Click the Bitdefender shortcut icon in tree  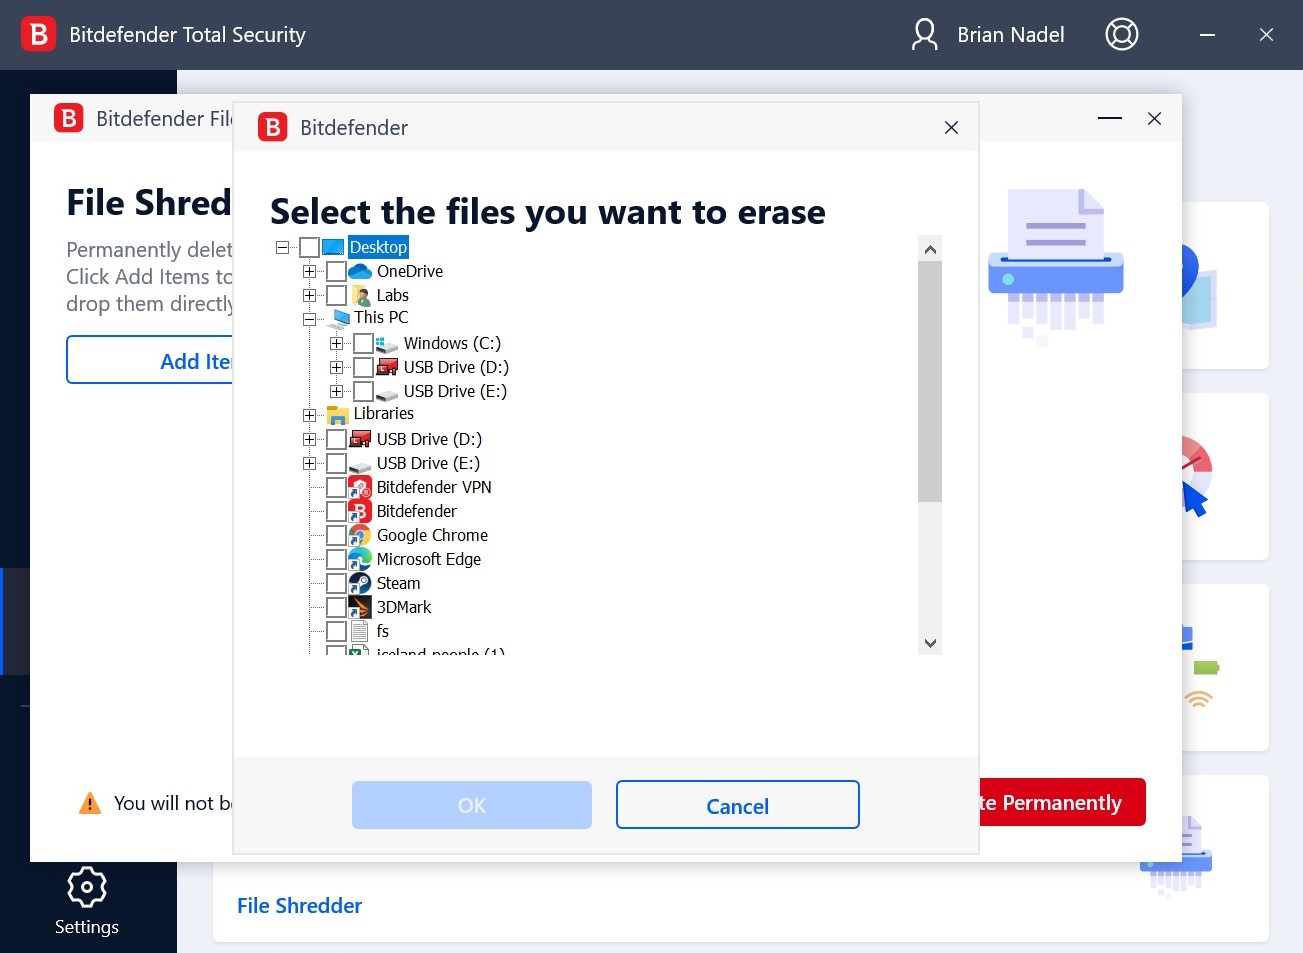360,511
